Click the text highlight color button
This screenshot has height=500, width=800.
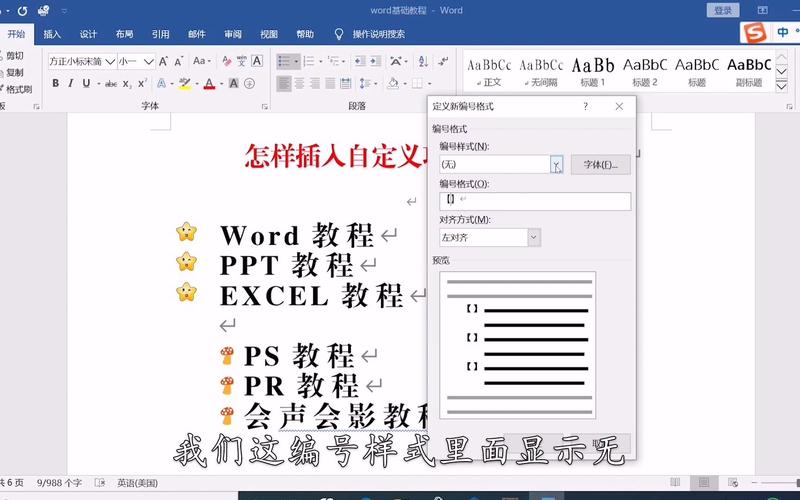[x=184, y=83]
